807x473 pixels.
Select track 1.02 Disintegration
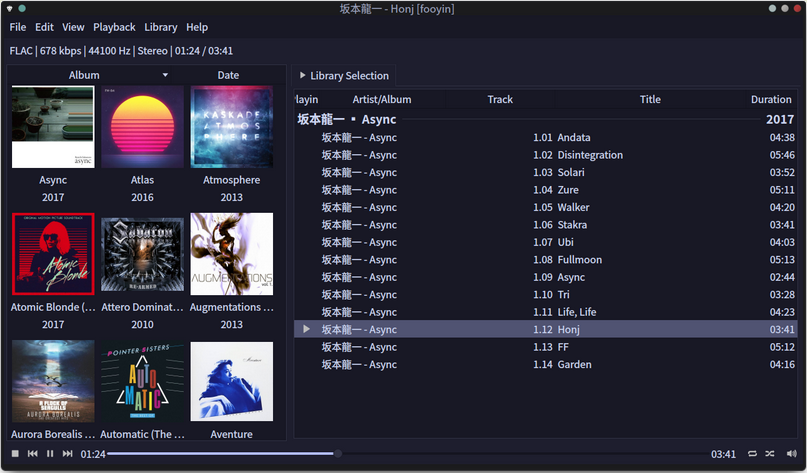[x=546, y=155]
